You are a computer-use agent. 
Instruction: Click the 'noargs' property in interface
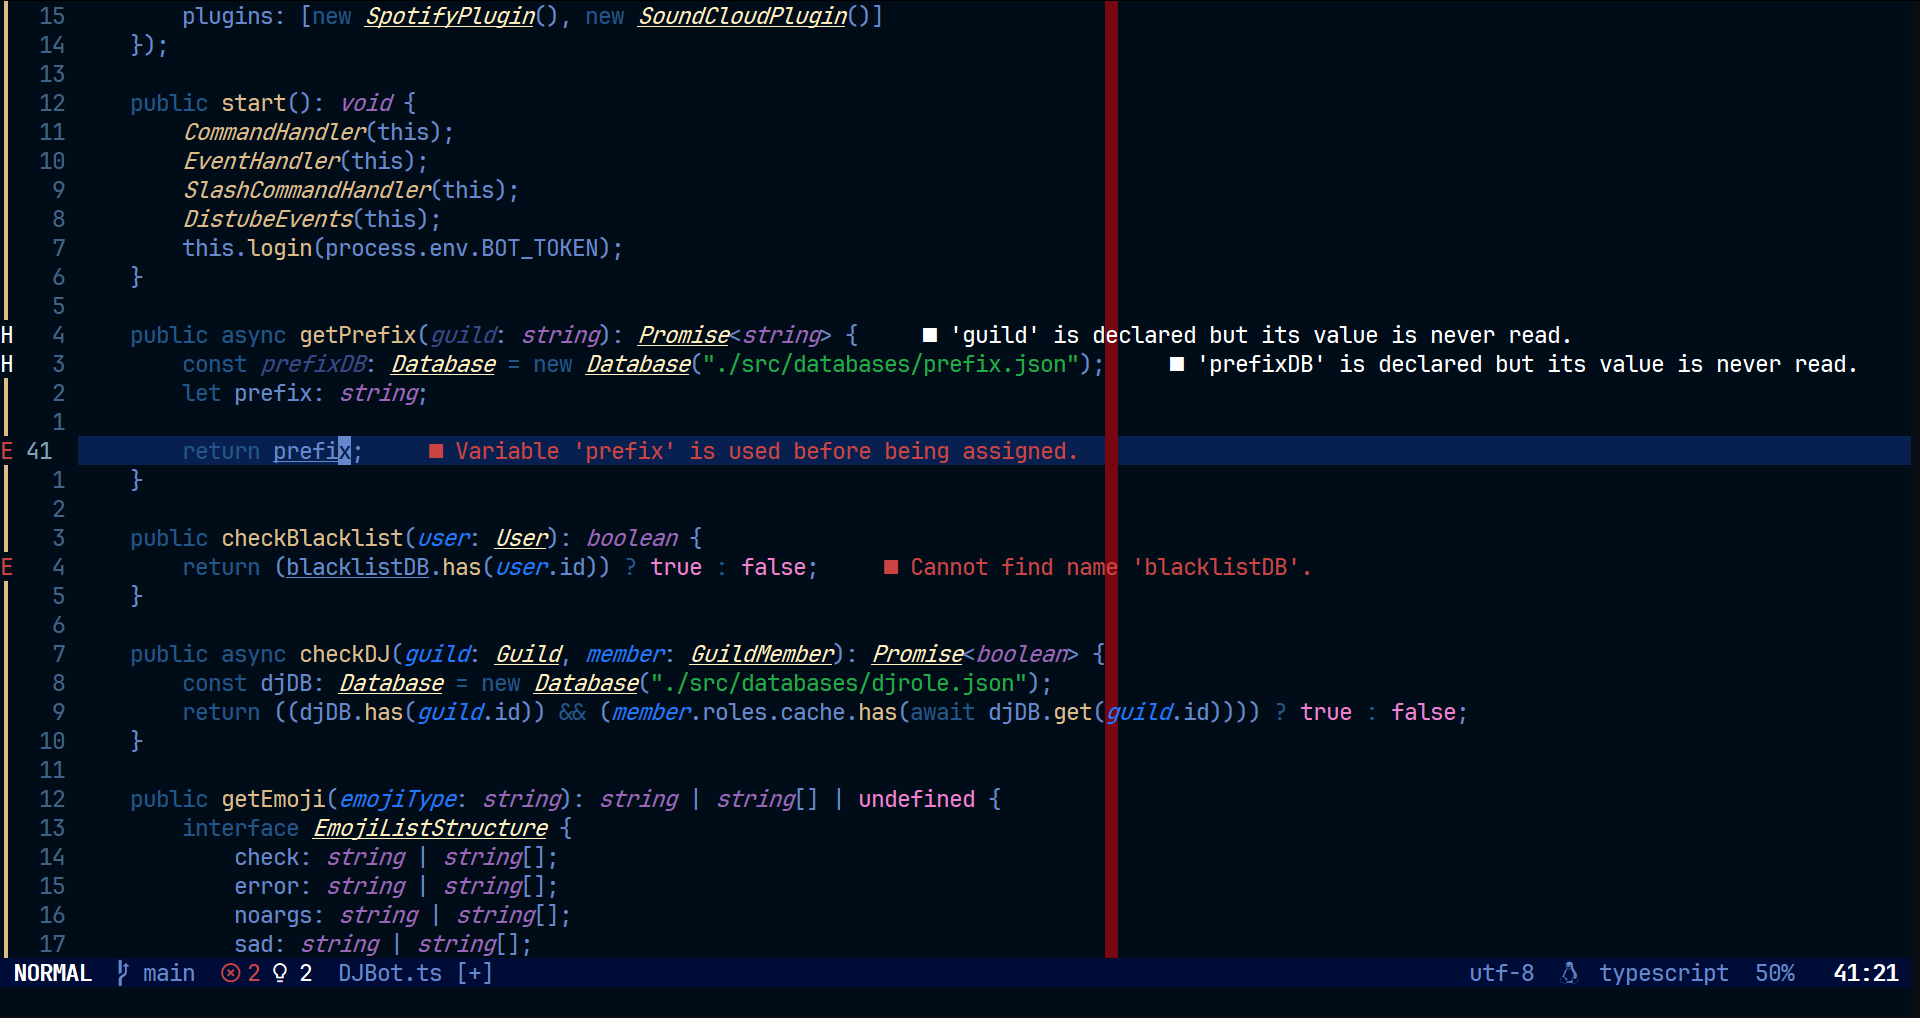(274, 915)
